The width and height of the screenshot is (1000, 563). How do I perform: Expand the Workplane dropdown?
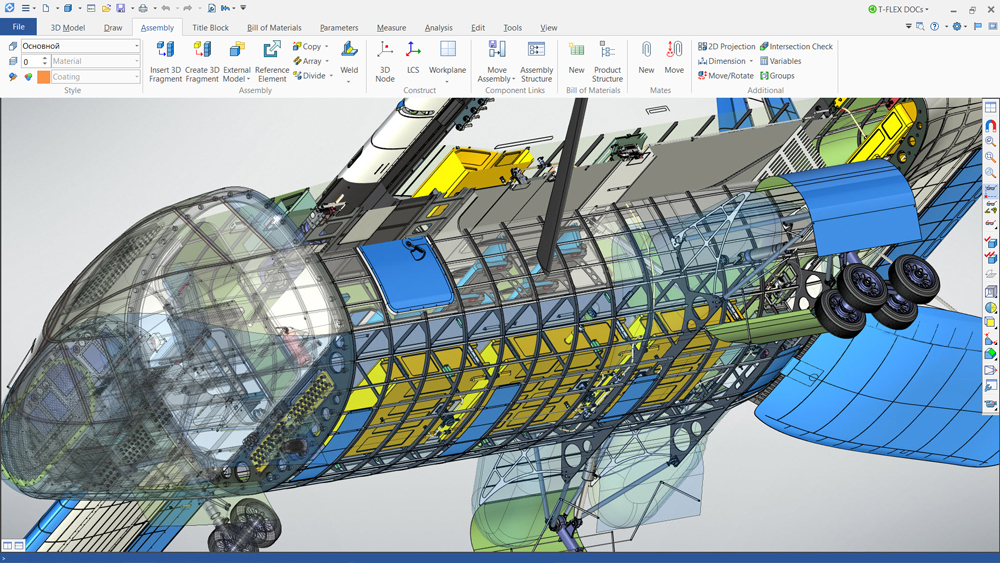447,82
